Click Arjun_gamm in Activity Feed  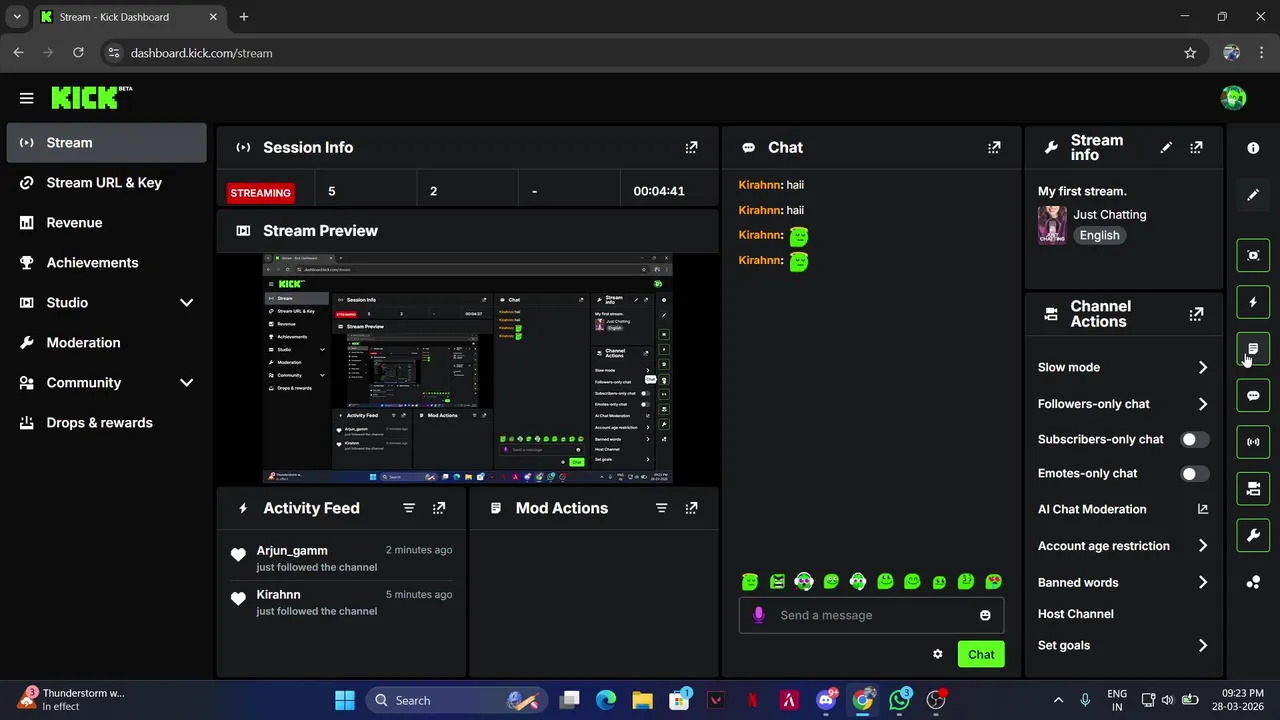coord(292,550)
